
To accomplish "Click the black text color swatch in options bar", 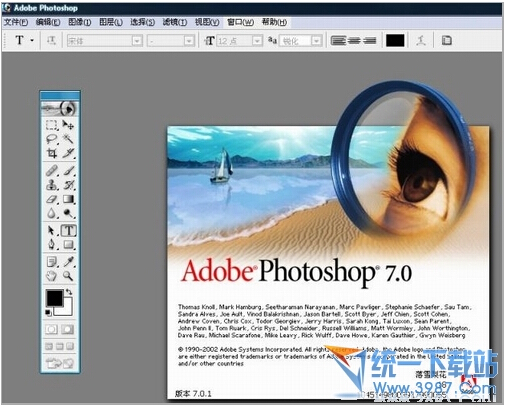I will 395,41.
